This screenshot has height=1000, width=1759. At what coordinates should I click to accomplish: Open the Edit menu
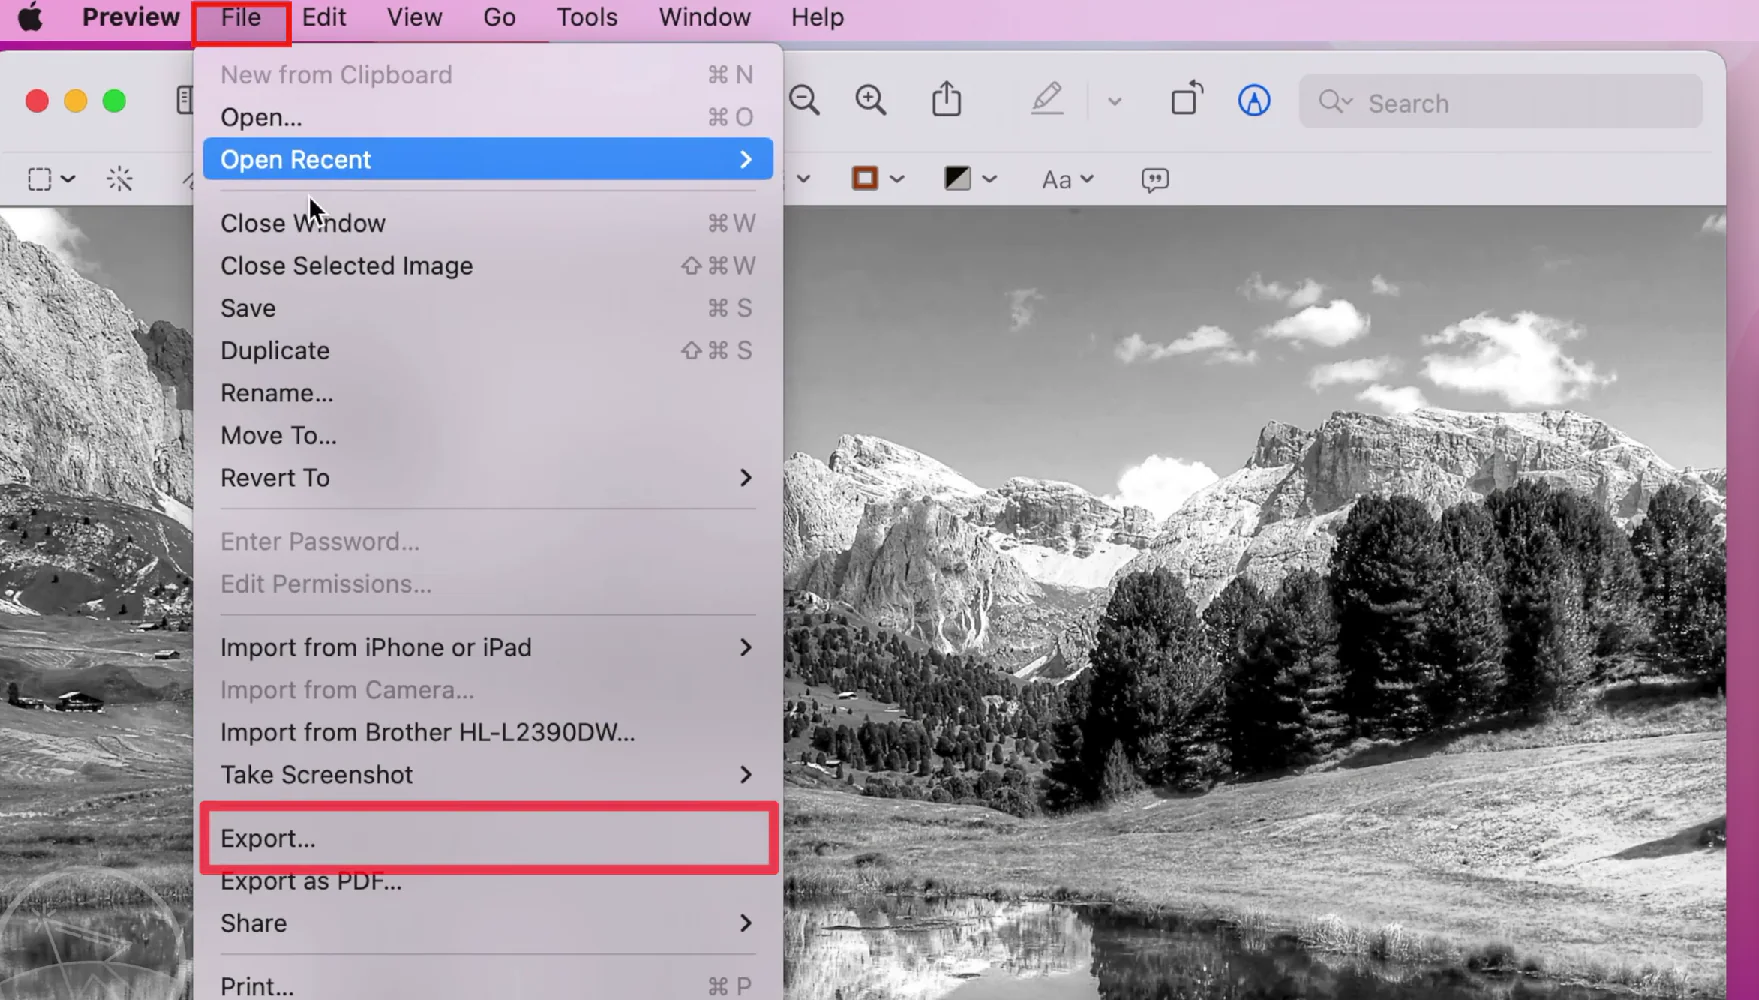point(324,17)
